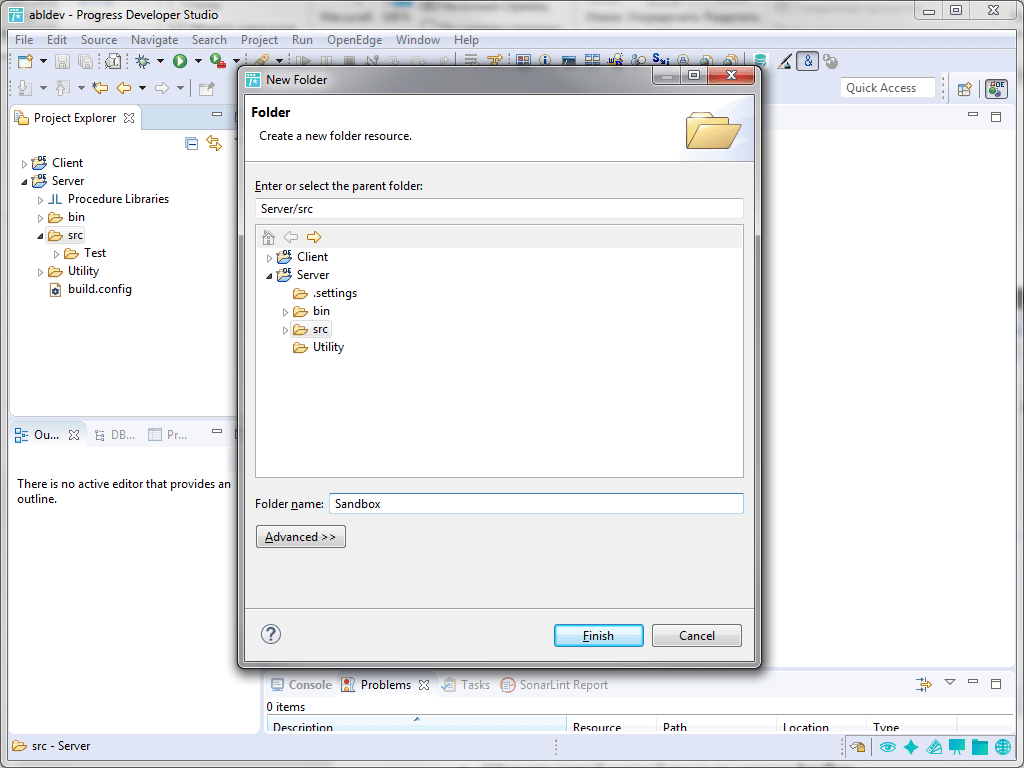The height and width of the screenshot is (768, 1024).
Task: Switch to the Tasks tab
Action: [x=466, y=684]
